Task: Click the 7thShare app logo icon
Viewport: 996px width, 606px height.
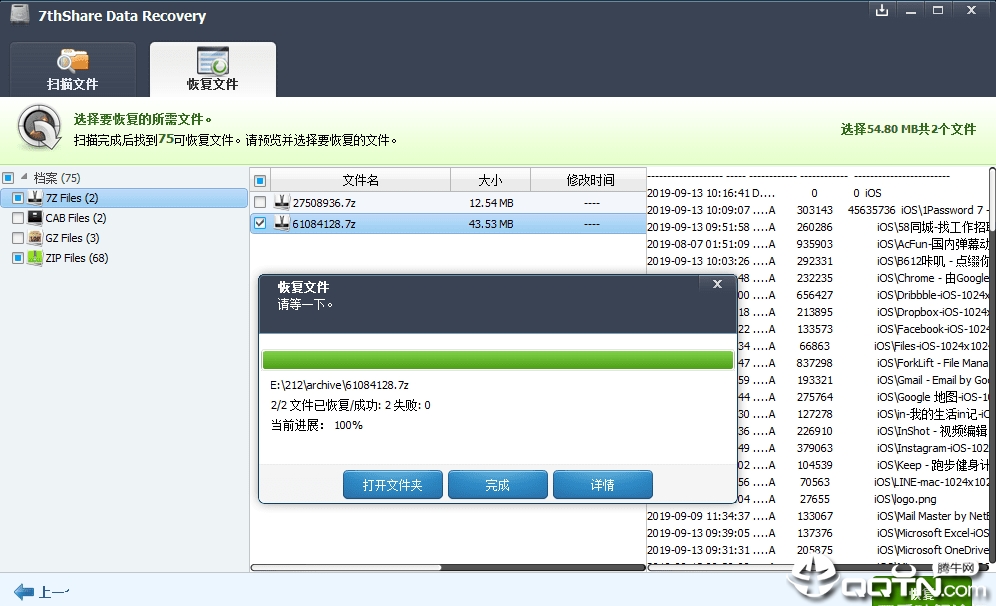Action: 20,14
